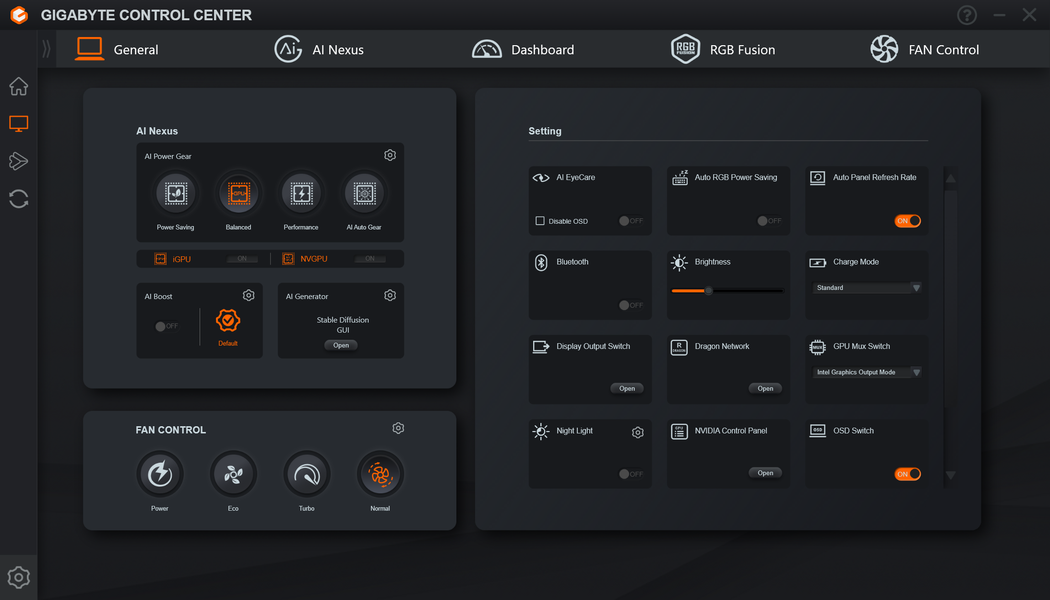Image resolution: width=1050 pixels, height=600 pixels.
Task: Click the GPU Mux Switch chip icon
Action: pos(818,347)
